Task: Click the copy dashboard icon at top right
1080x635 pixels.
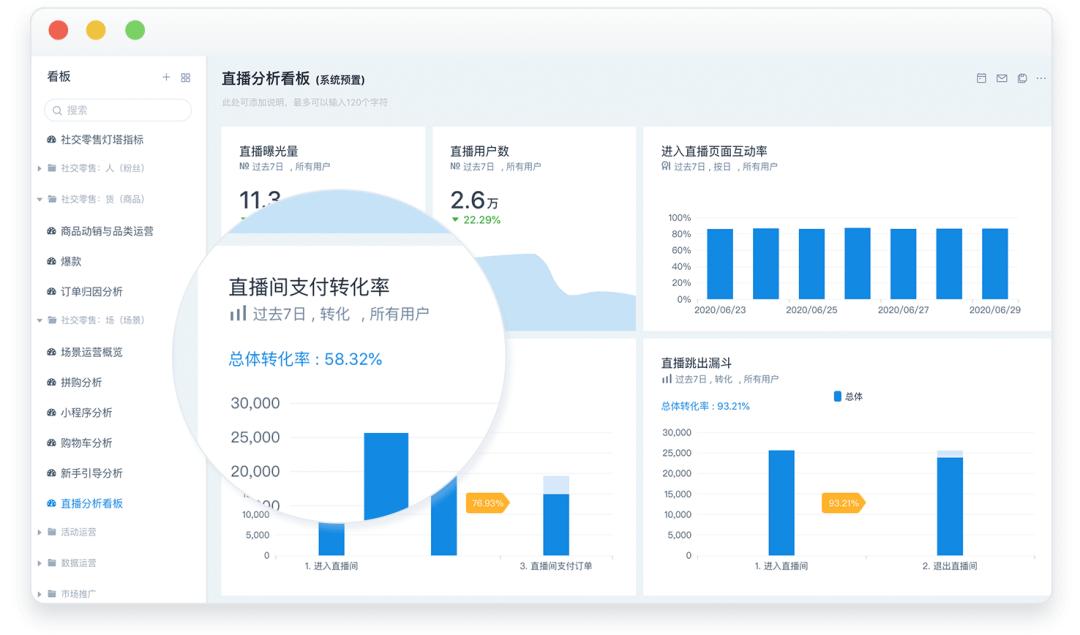Action: coord(1022,79)
